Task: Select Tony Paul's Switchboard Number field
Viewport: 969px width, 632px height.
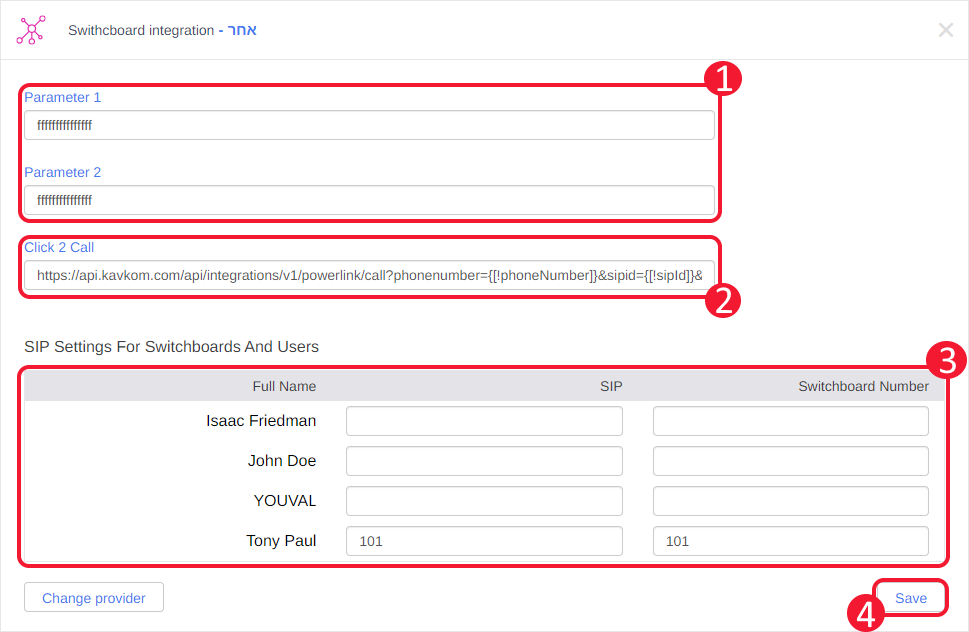Action: click(790, 541)
